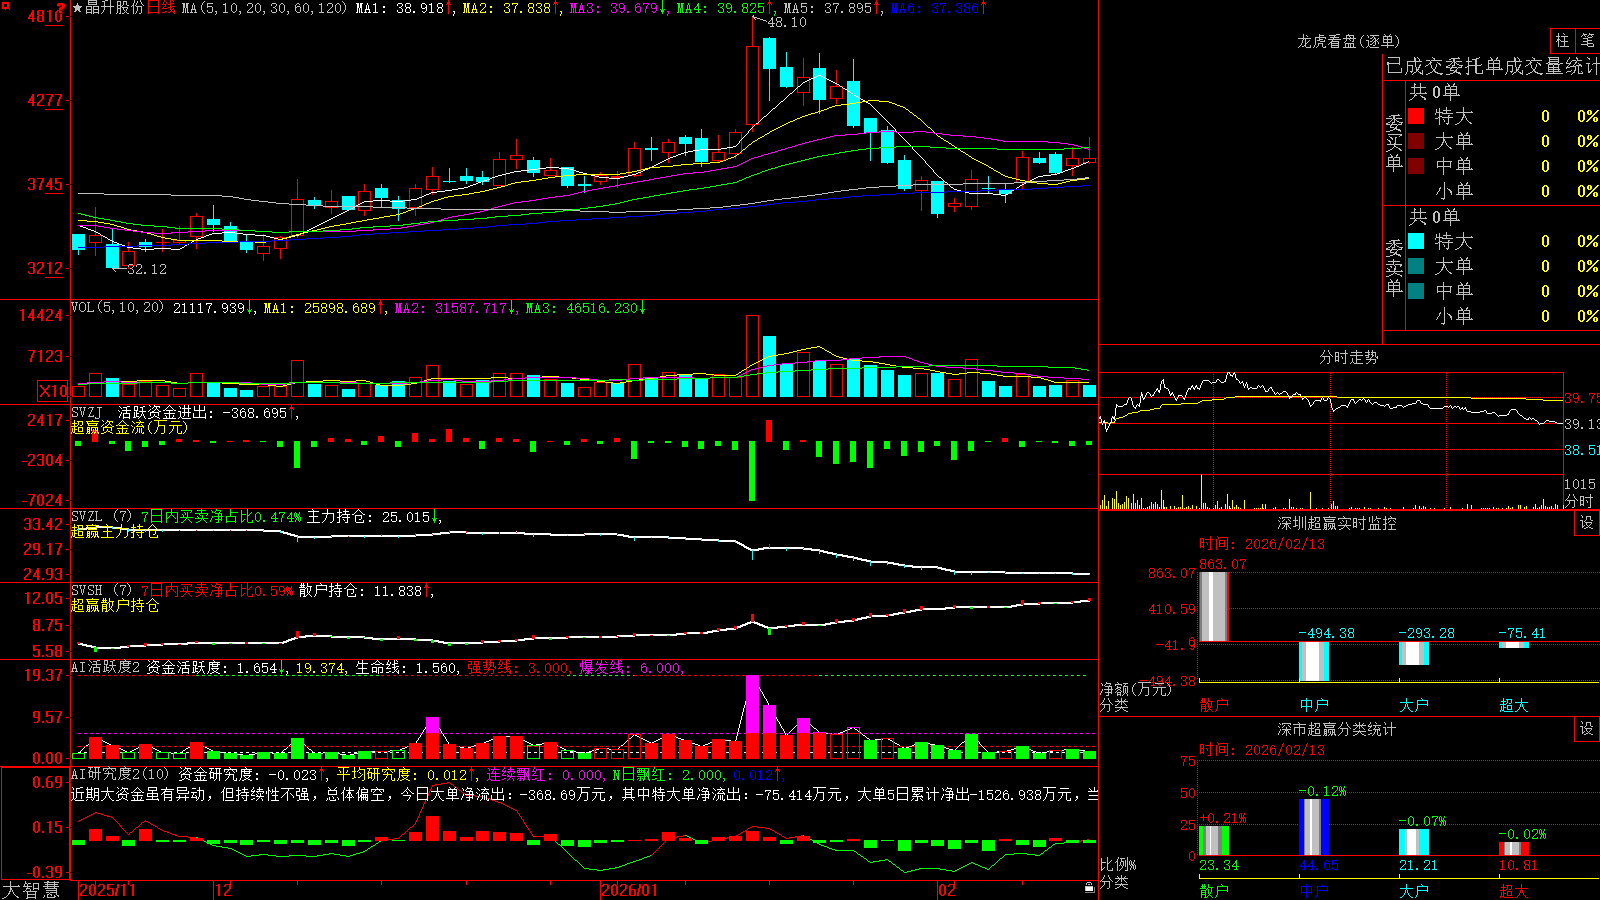
Task: Click the VOL(5,10,20) indicator label
Action: click(x=117, y=308)
